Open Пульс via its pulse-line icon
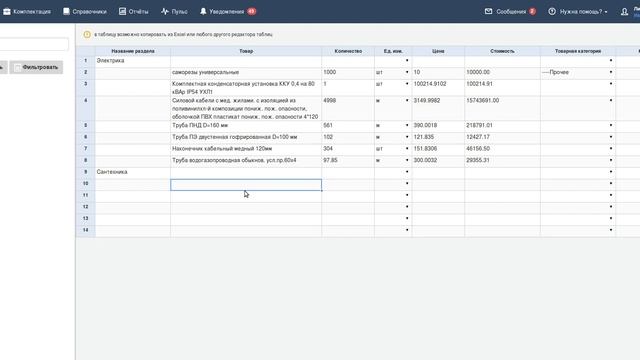Image resolution: width=640 pixels, height=360 pixels. tap(164, 11)
